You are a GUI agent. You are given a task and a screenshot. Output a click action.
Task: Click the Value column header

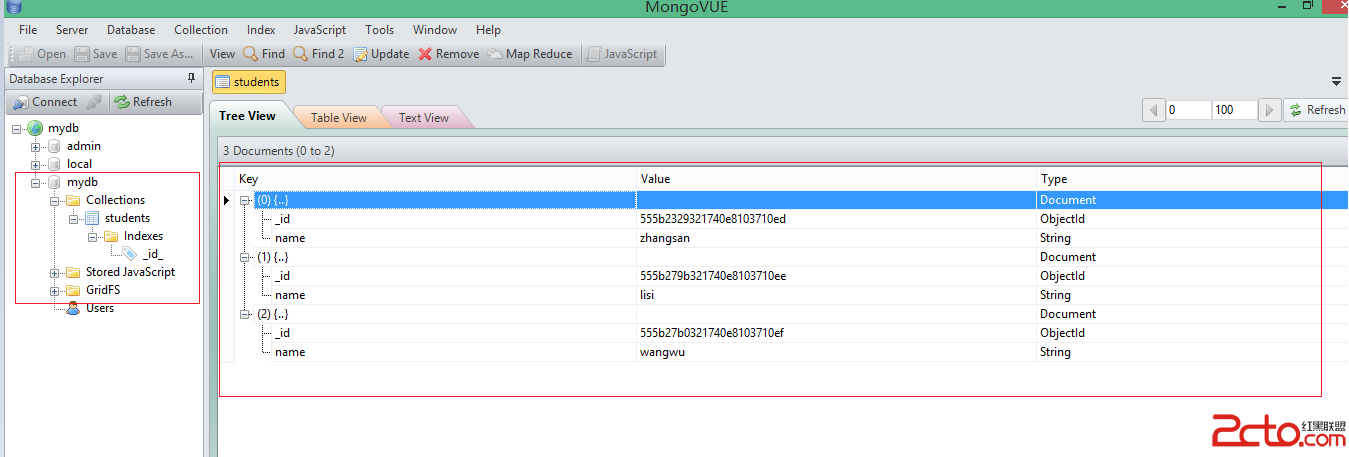point(836,179)
